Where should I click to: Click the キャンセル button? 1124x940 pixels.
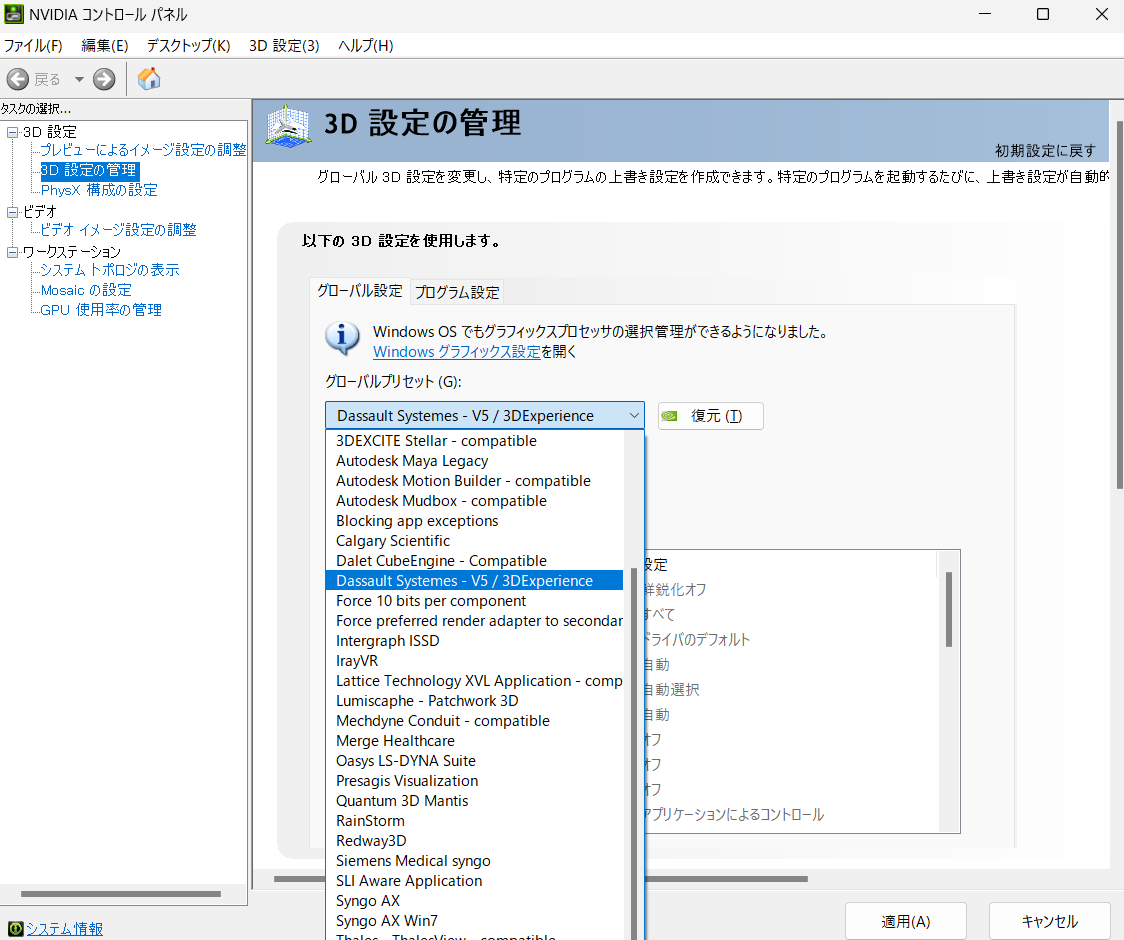point(1049,921)
